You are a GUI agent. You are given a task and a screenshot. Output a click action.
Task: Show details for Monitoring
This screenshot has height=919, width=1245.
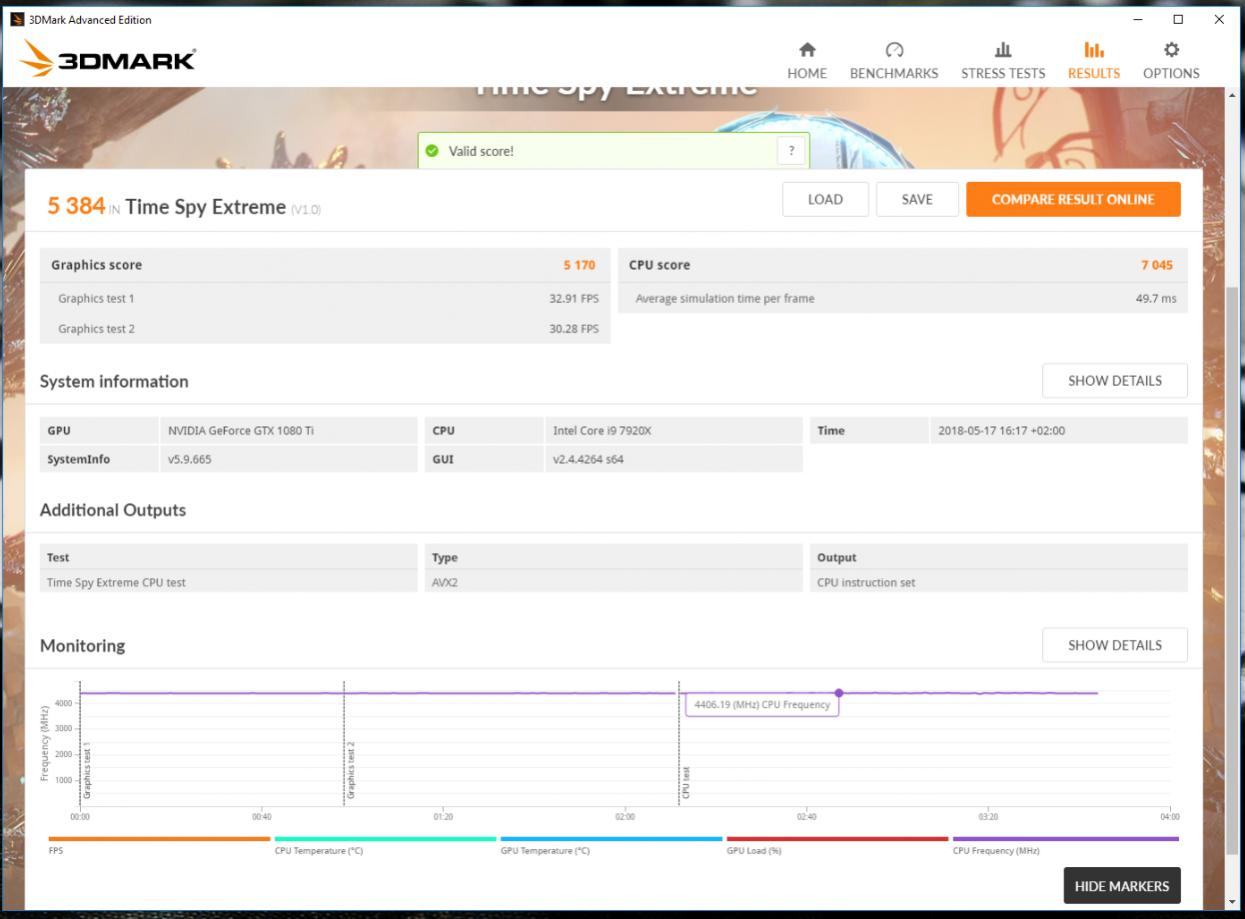click(1115, 645)
